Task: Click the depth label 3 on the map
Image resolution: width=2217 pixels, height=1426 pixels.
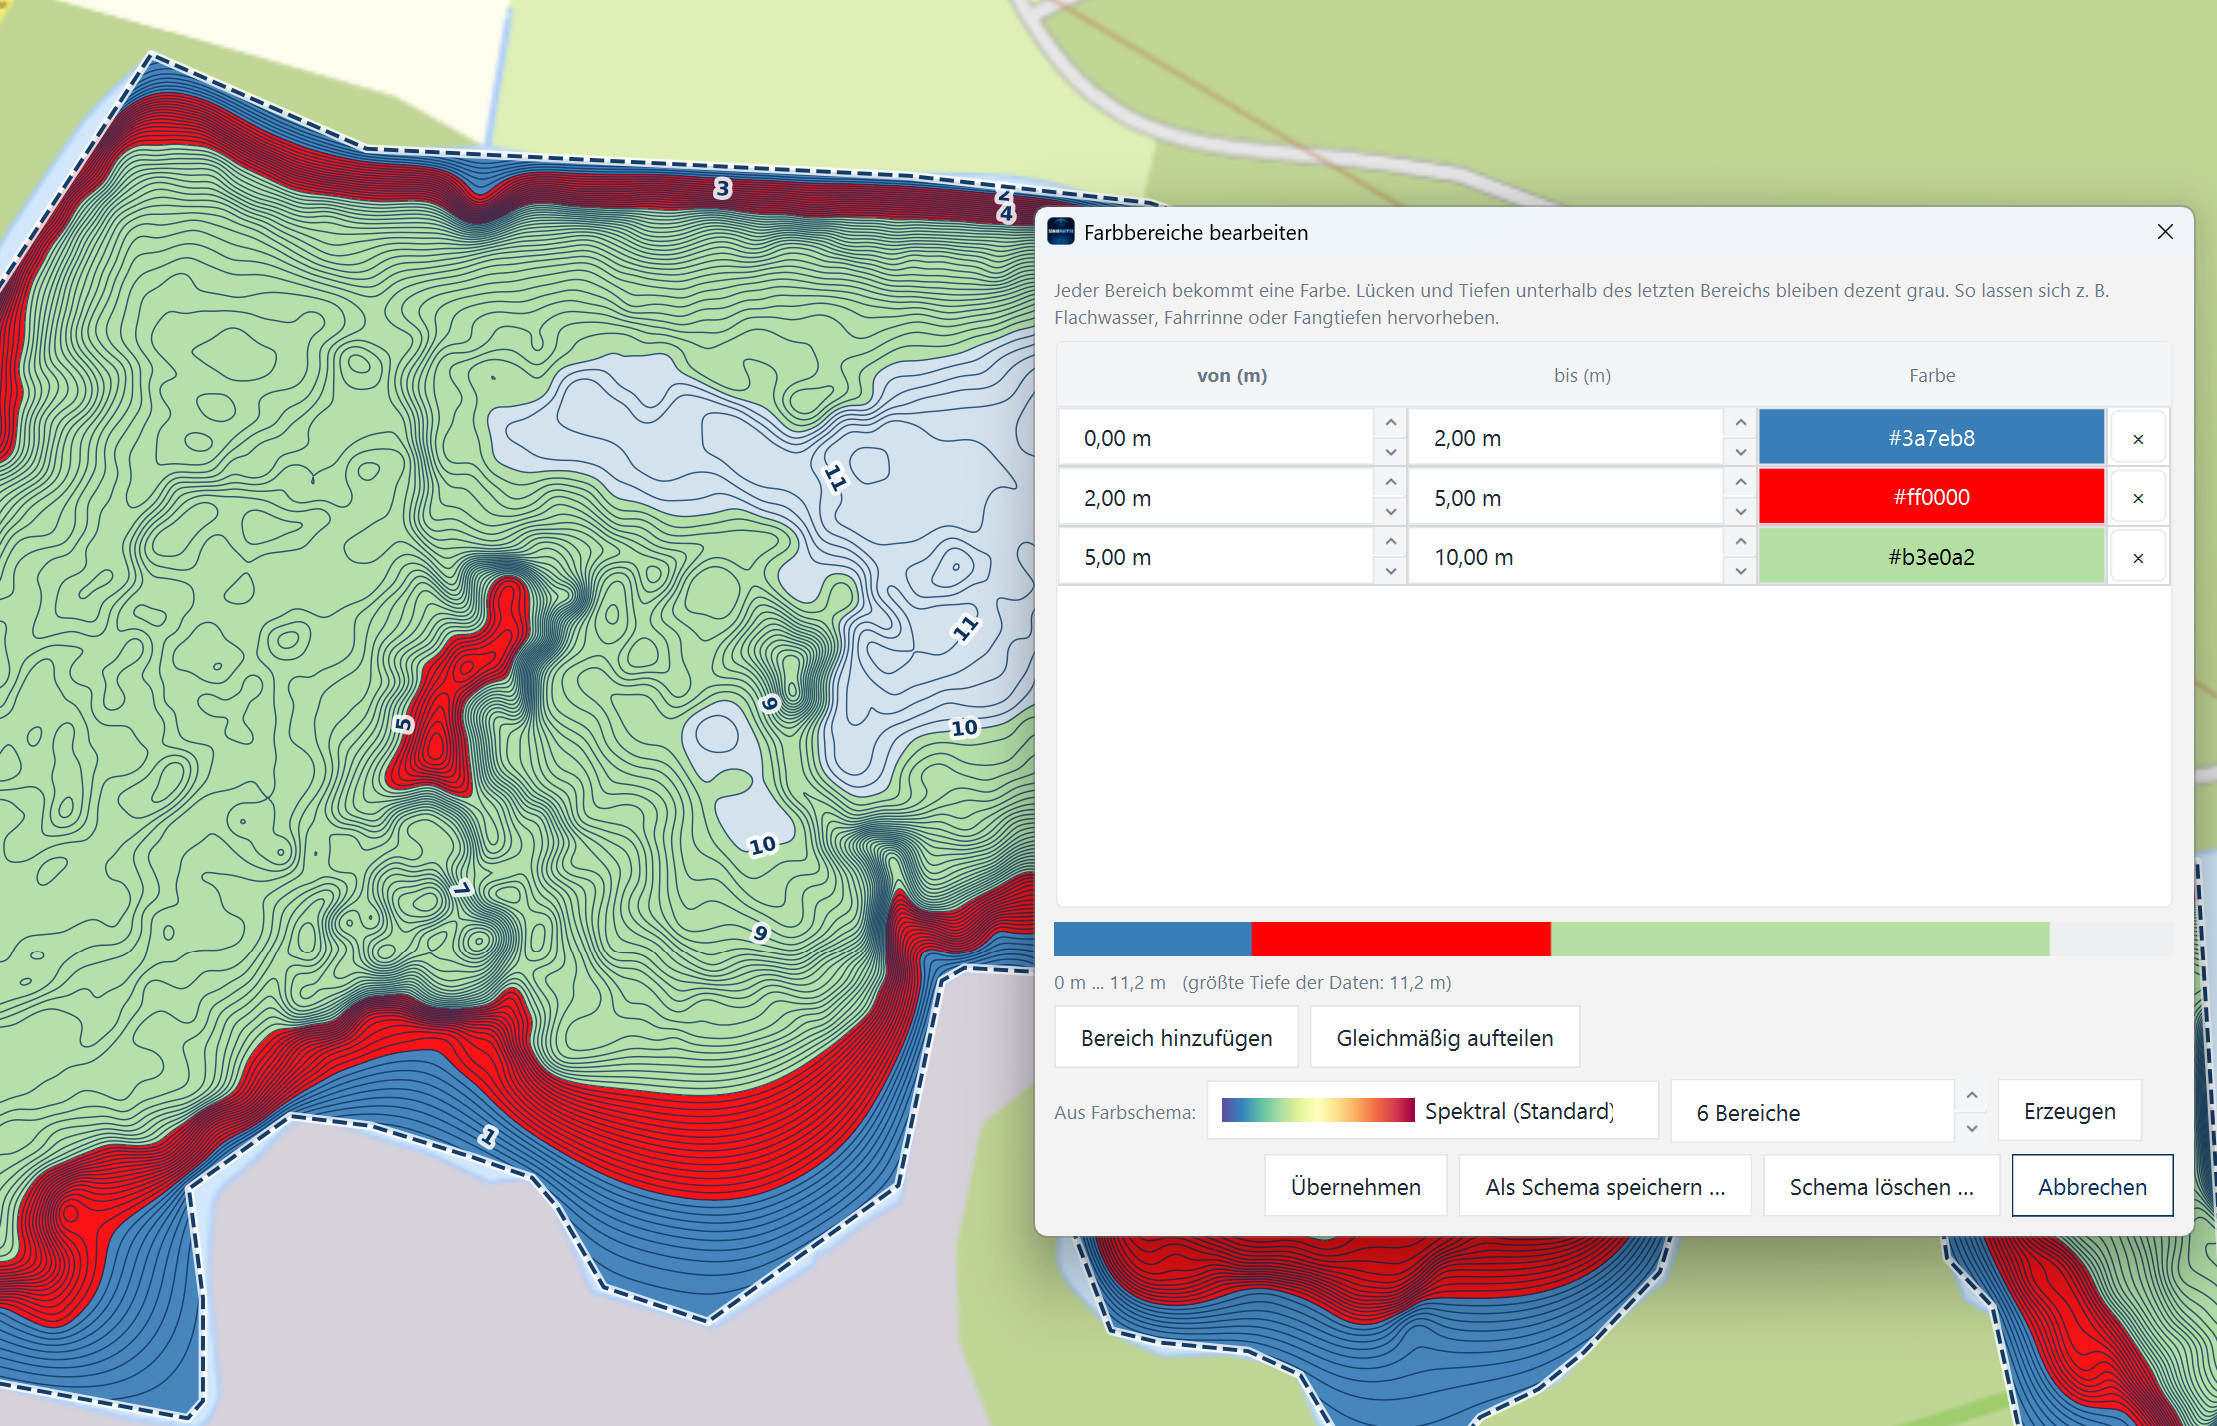Action: (x=723, y=188)
